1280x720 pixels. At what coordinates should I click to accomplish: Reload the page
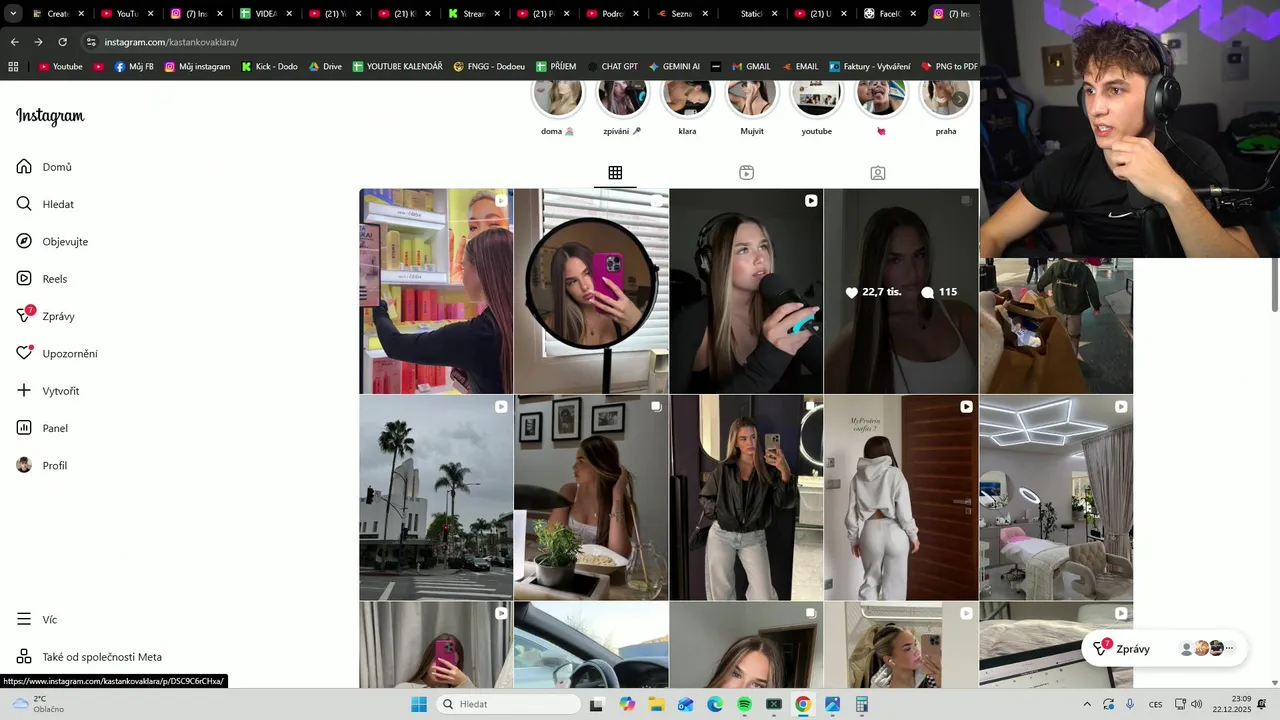pos(62,42)
